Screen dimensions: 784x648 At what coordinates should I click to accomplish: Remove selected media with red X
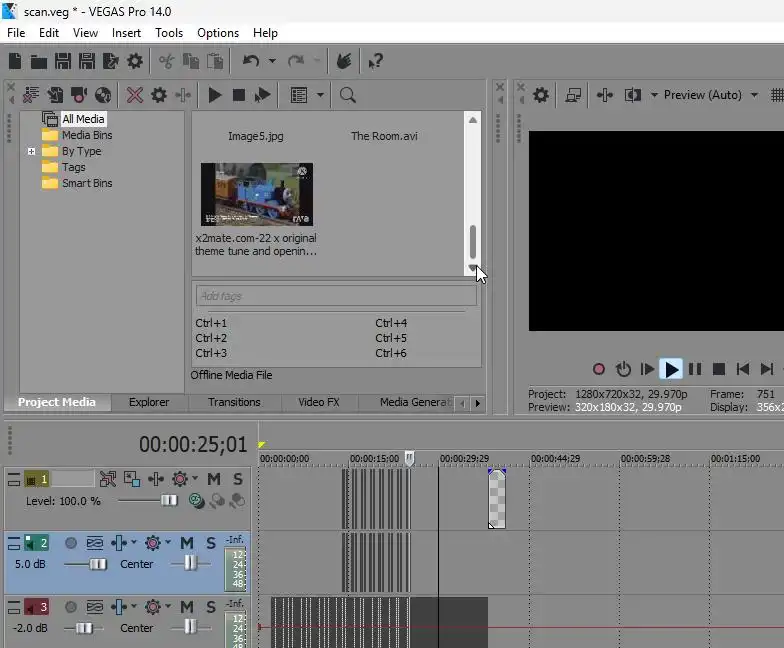134,95
